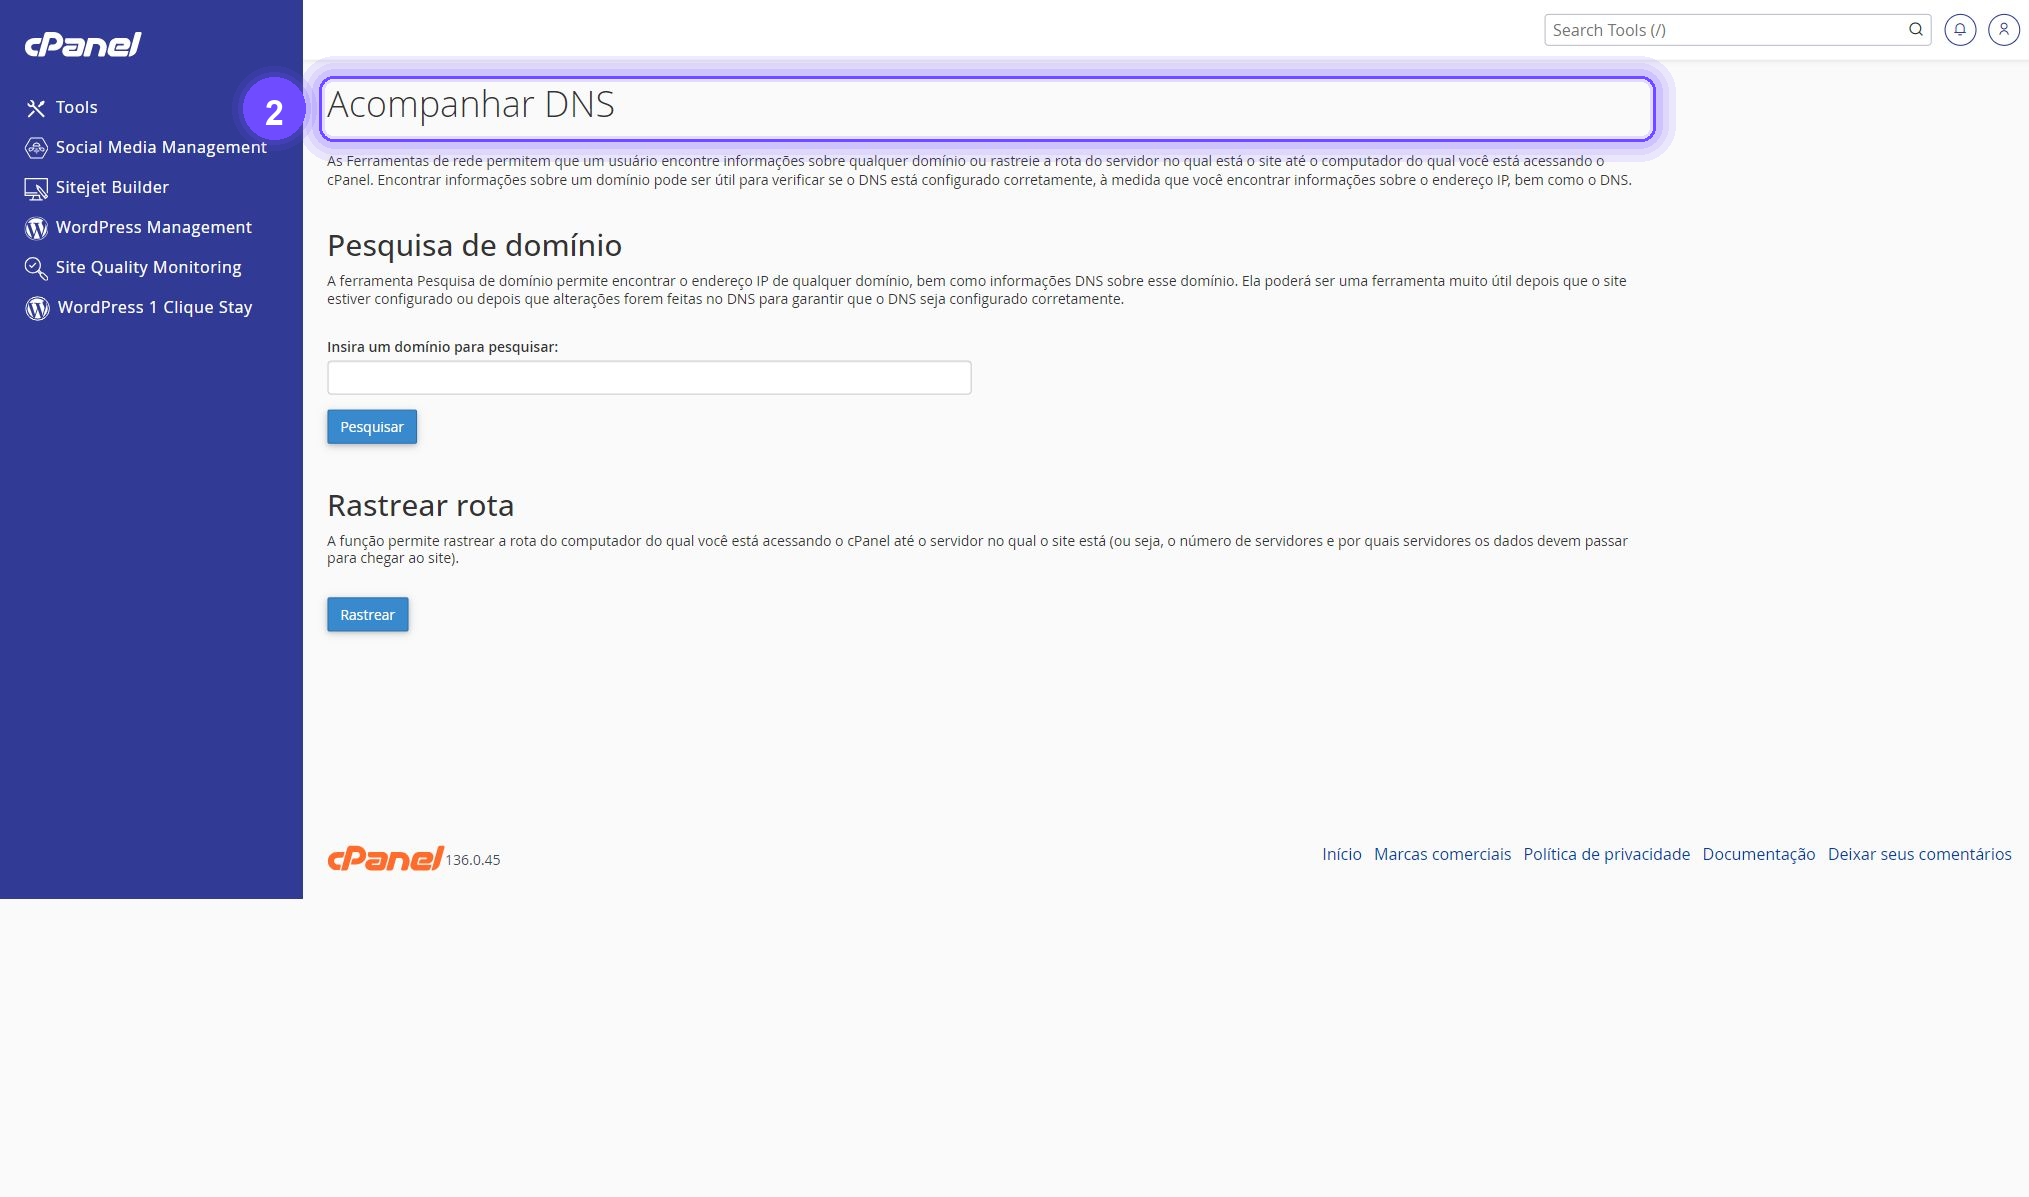Click Deixar seus comentários link
2029x1197 pixels.
(x=1920, y=854)
